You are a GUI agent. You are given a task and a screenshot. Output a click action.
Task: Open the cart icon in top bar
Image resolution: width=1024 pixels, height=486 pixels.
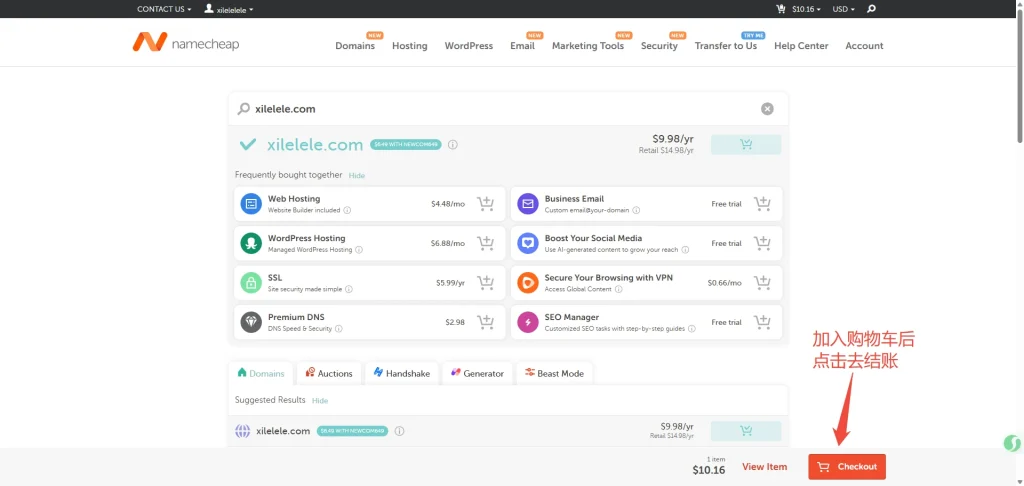click(780, 9)
